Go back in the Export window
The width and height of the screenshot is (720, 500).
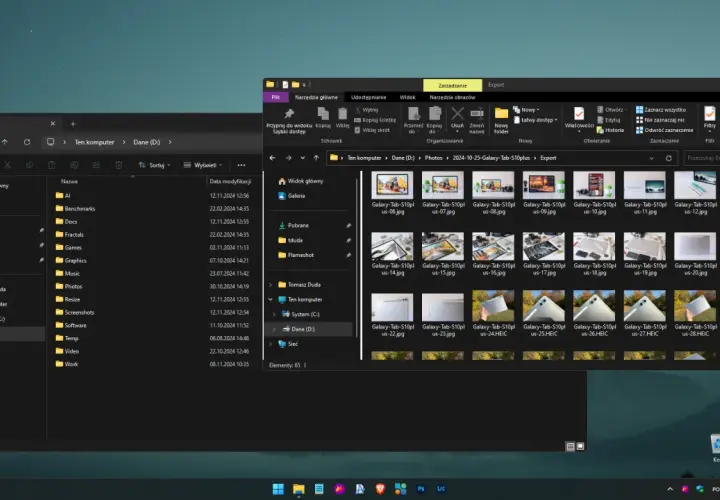272,158
